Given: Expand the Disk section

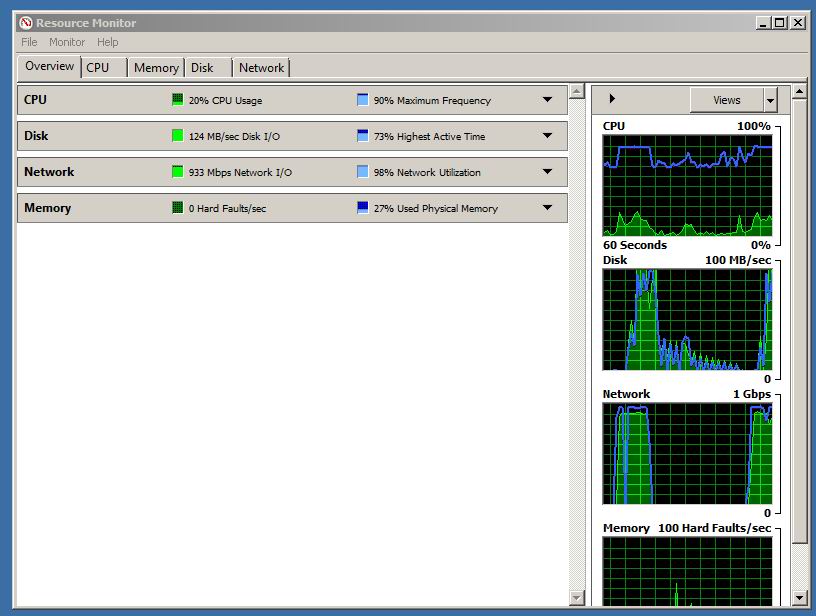Looking at the screenshot, I should (x=547, y=136).
